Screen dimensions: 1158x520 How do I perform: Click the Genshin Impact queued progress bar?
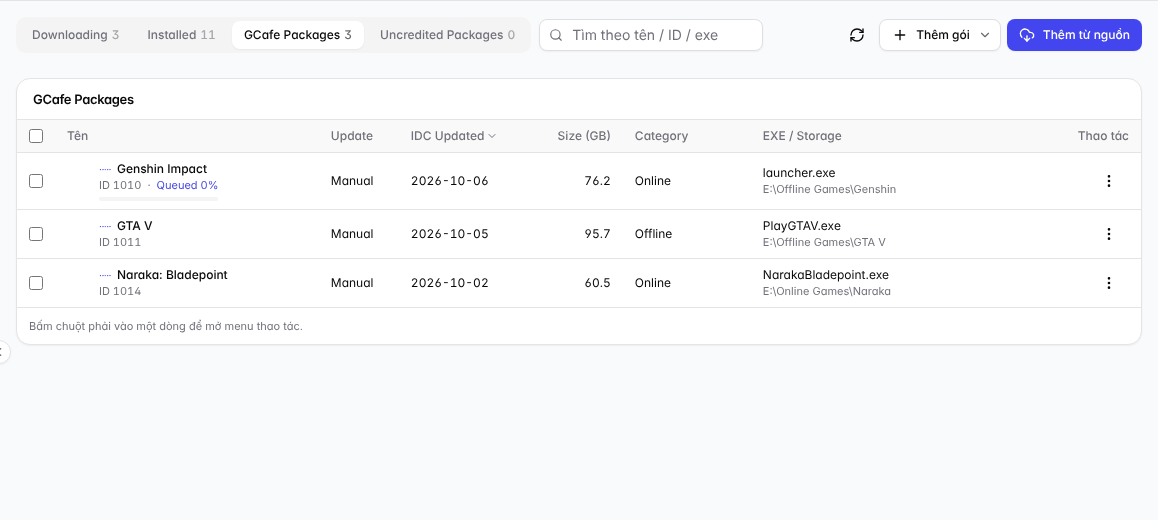(x=158, y=199)
